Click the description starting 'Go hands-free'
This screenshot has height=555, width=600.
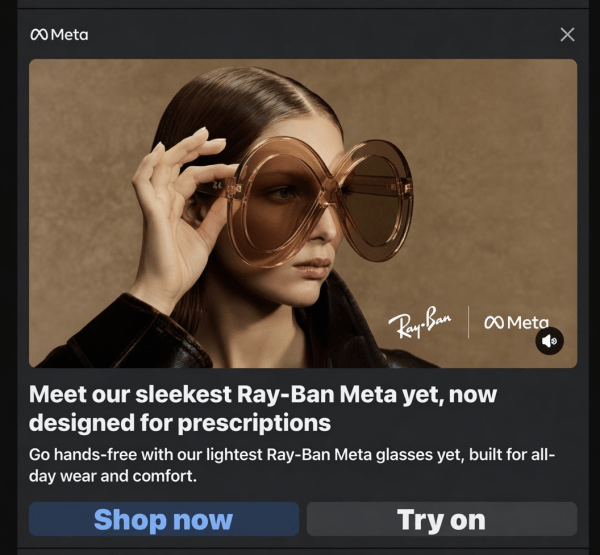[x=292, y=465]
